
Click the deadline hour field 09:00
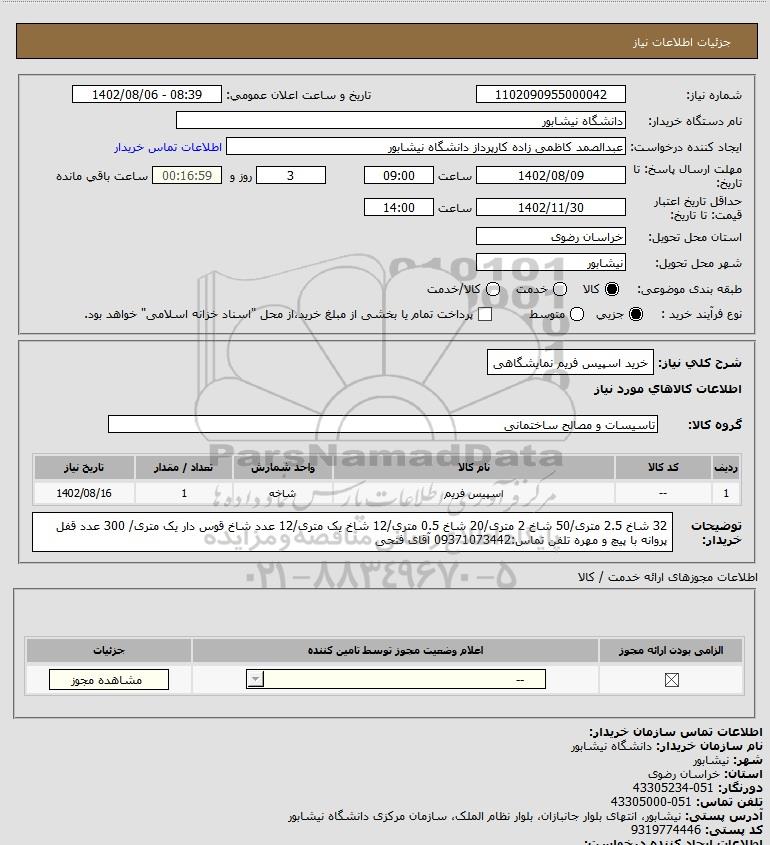399,175
